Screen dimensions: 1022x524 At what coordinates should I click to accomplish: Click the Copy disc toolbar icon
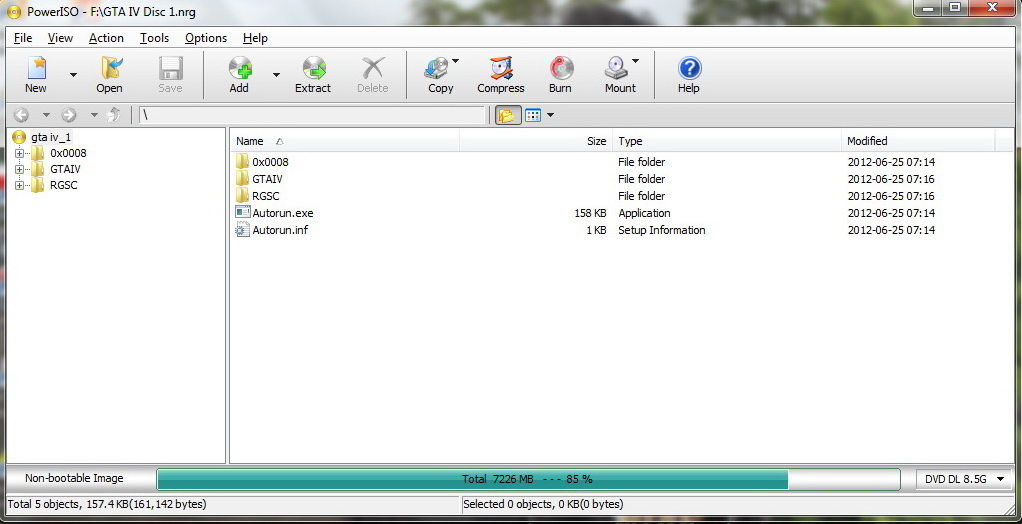point(436,68)
